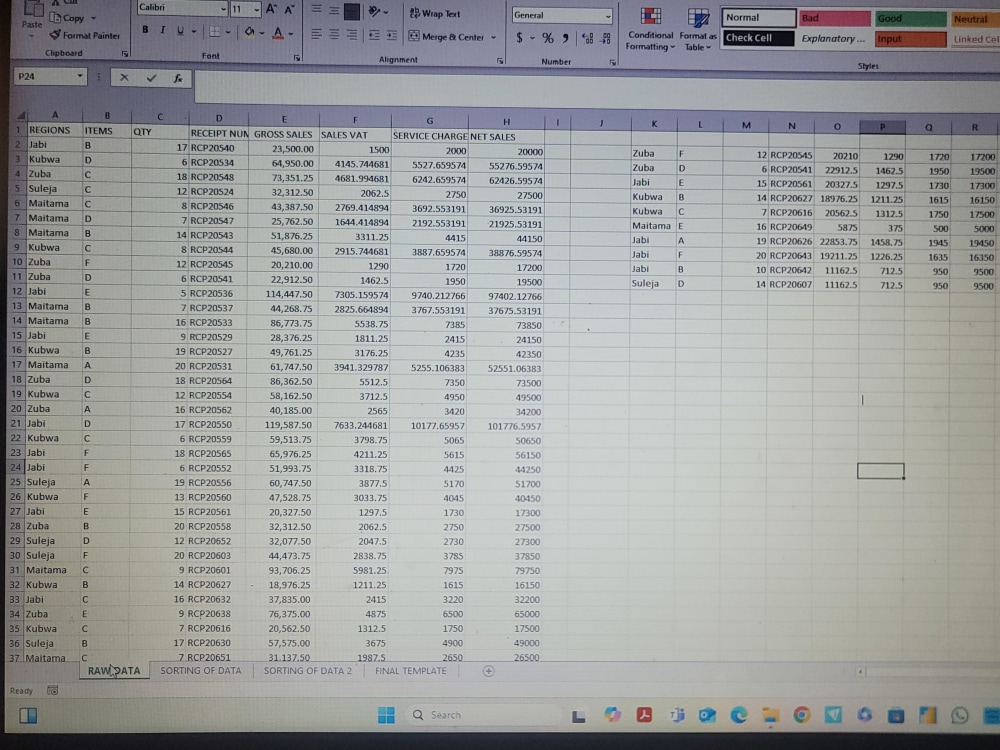Image resolution: width=1000 pixels, height=750 pixels.
Task: Open the Calibri font name dropdown
Action: click(223, 8)
